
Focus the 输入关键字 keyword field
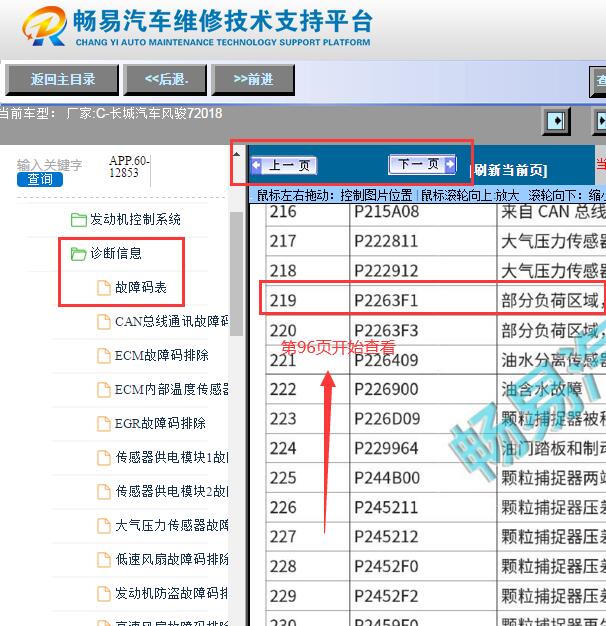tap(50, 165)
